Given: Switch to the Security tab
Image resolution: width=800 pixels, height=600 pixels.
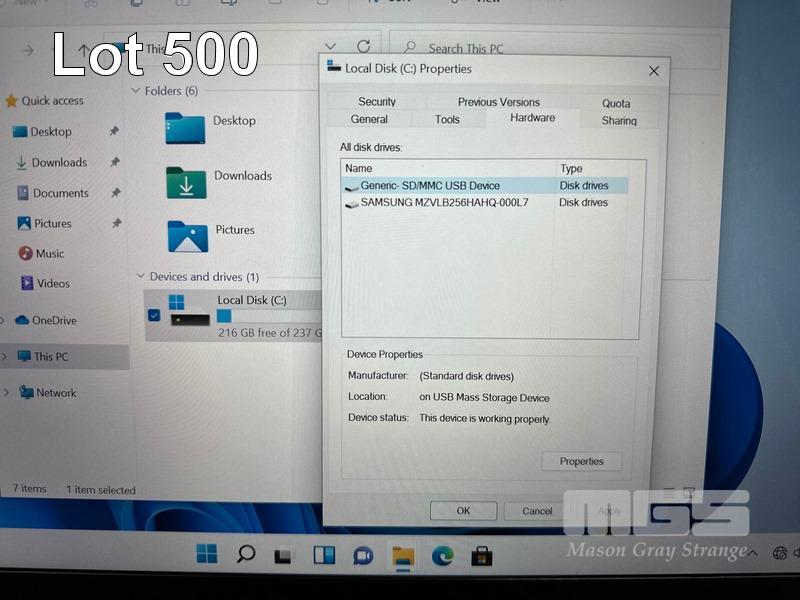Looking at the screenshot, I should pos(377,102).
